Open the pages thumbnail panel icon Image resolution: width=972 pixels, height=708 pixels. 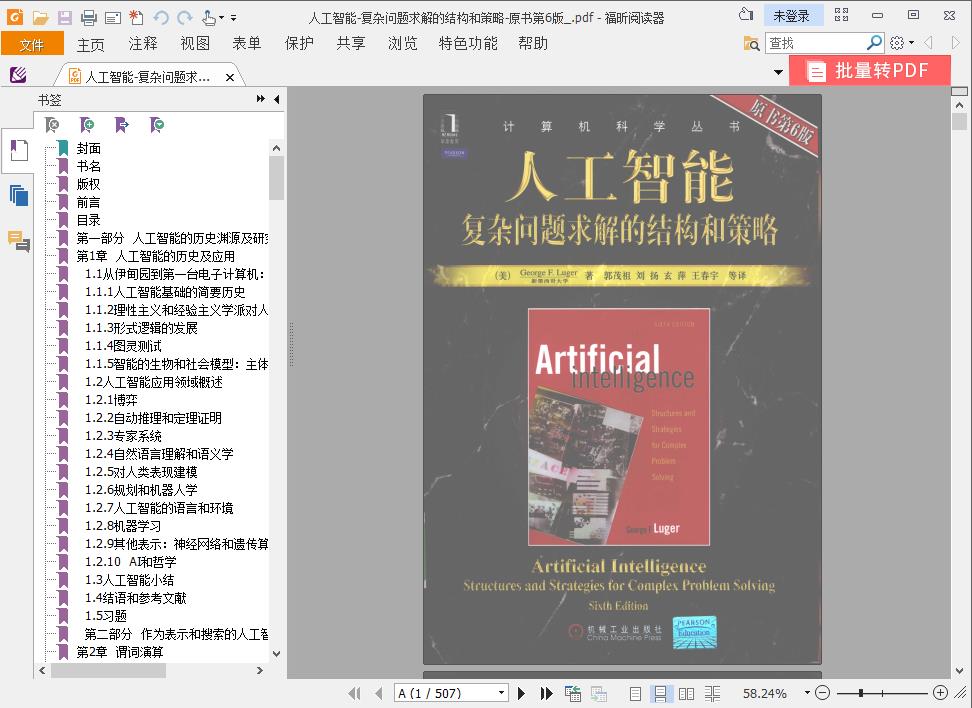19,196
